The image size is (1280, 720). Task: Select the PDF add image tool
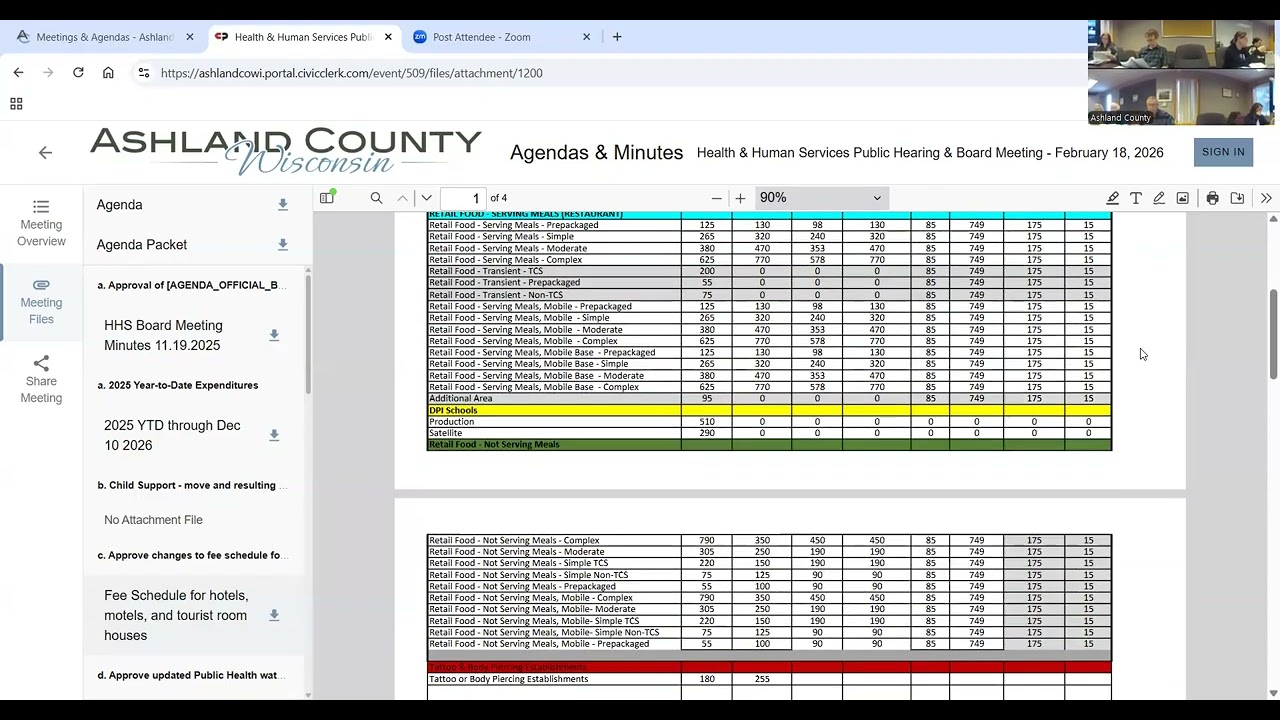1182,198
